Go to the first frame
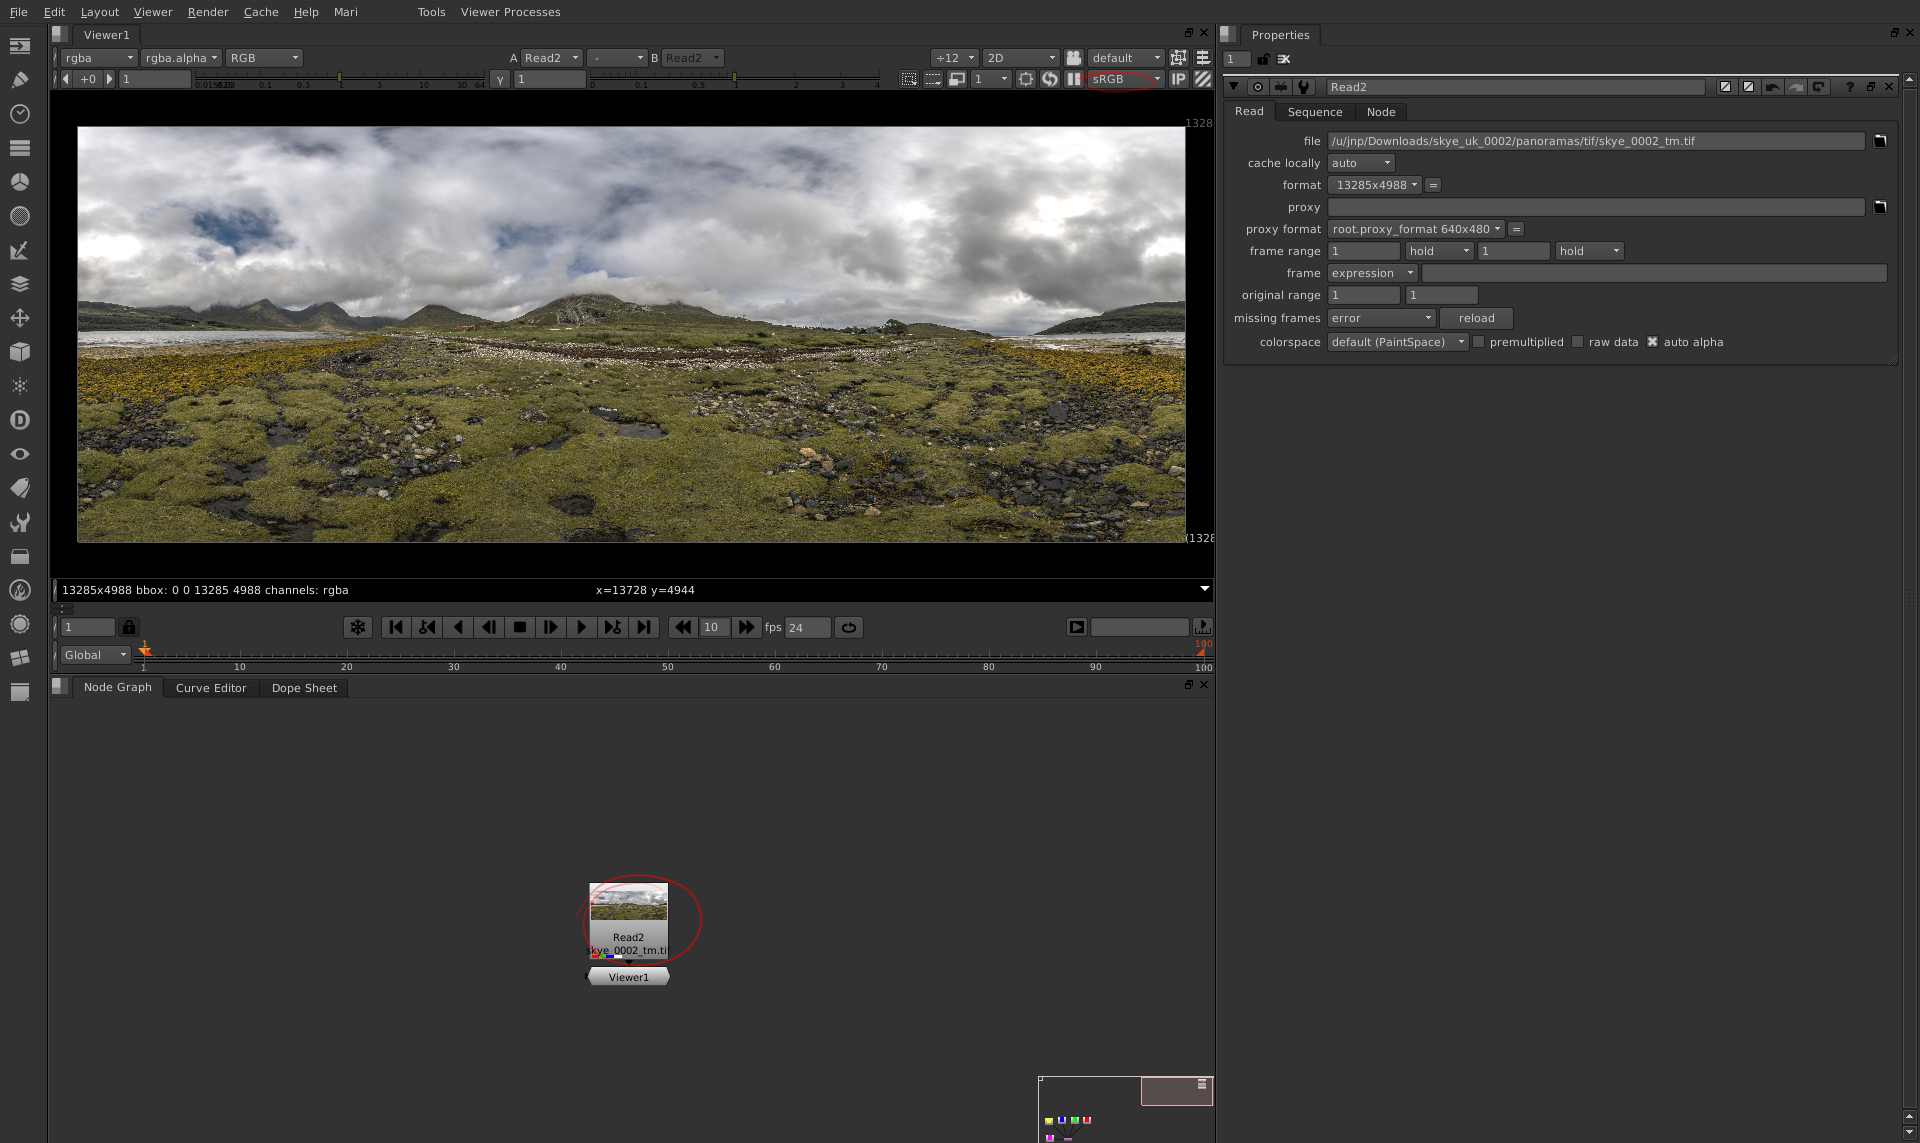Image resolution: width=1920 pixels, height=1143 pixels. tap(396, 627)
